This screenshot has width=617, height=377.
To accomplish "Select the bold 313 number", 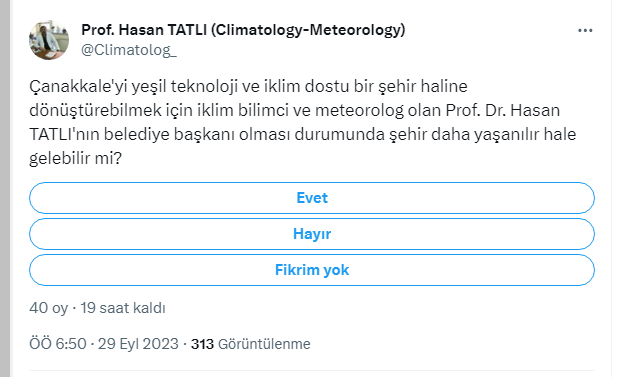I will coord(202,344).
